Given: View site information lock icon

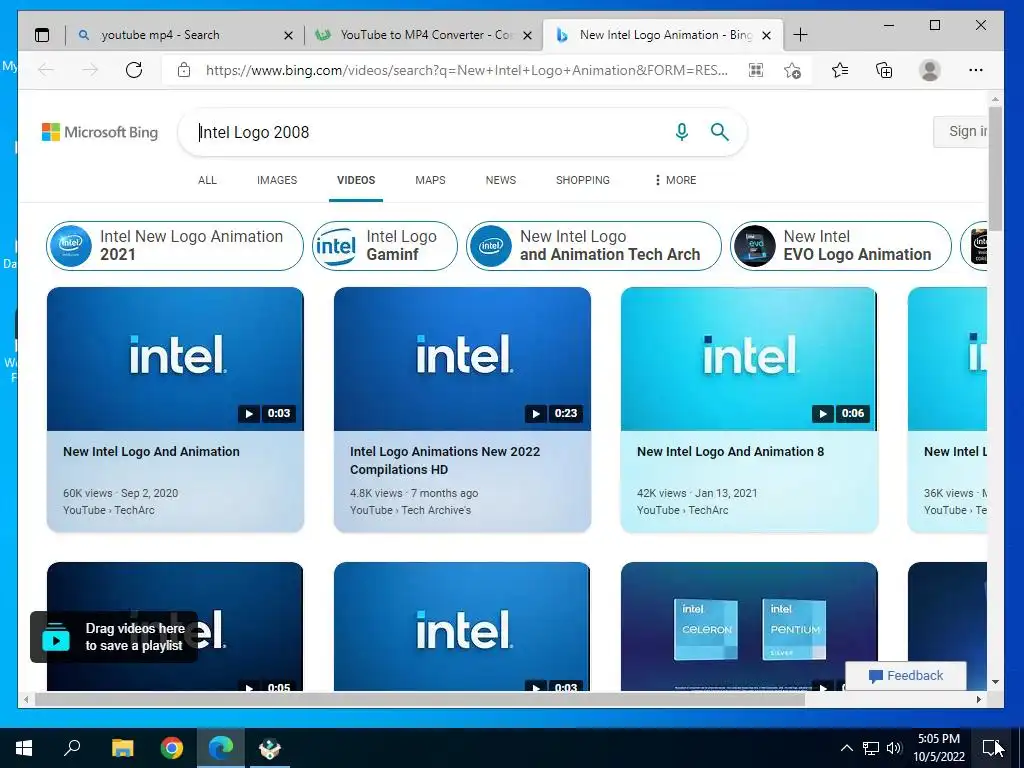Looking at the screenshot, I should (184, 70).
